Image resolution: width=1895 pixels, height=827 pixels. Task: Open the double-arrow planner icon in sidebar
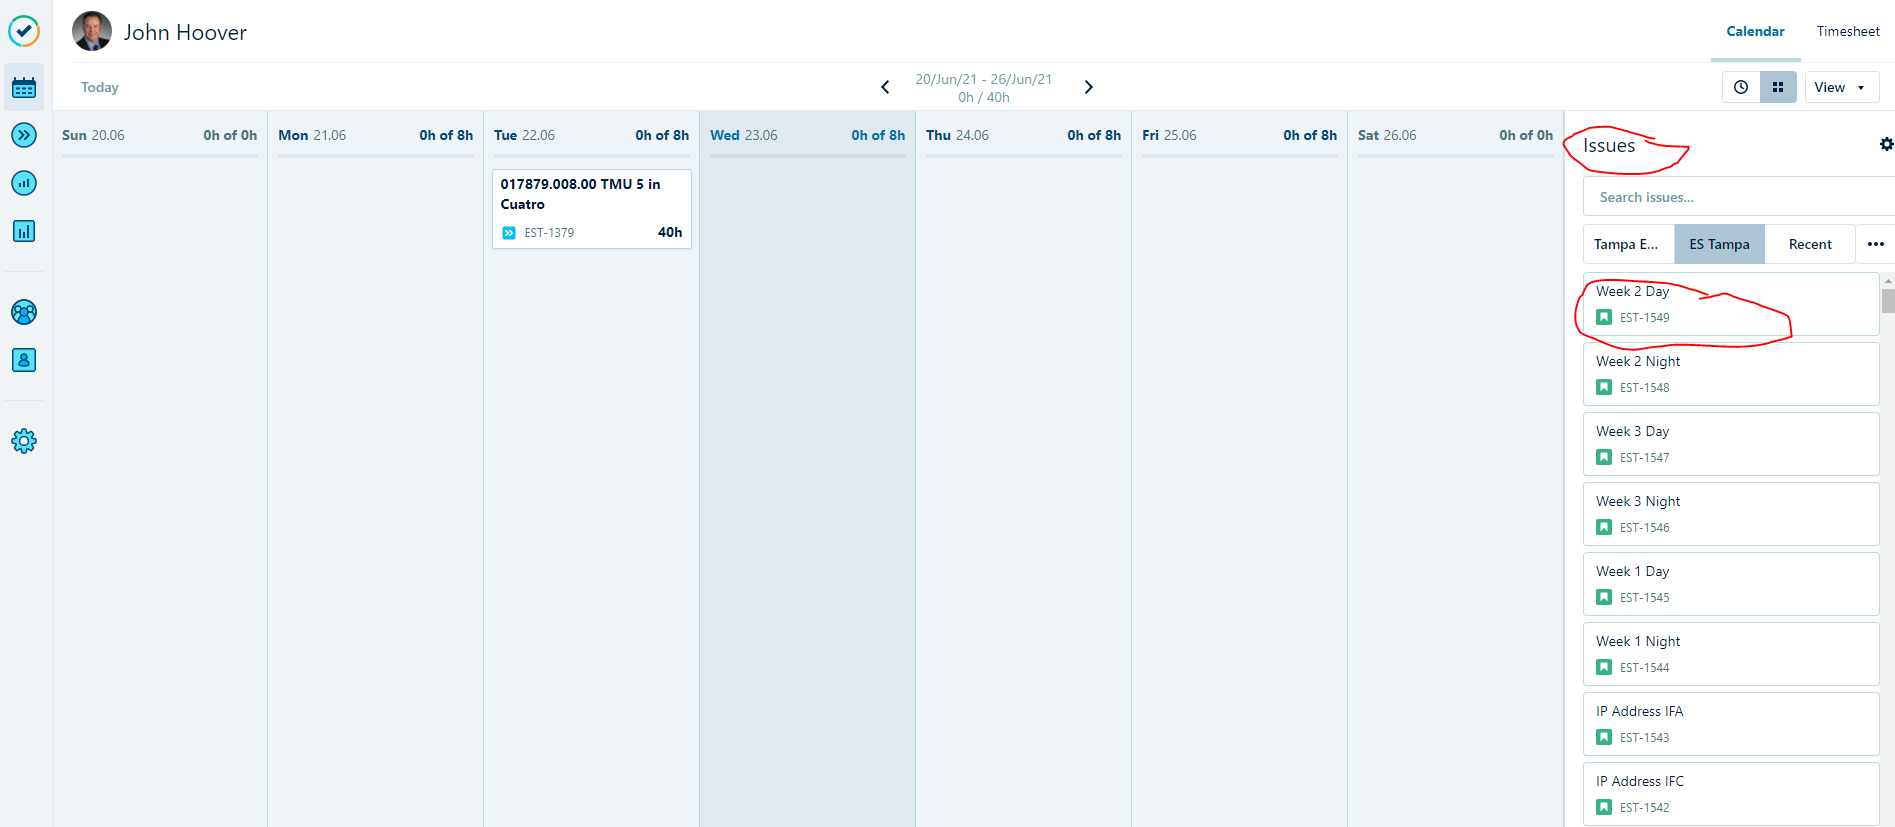24,135
